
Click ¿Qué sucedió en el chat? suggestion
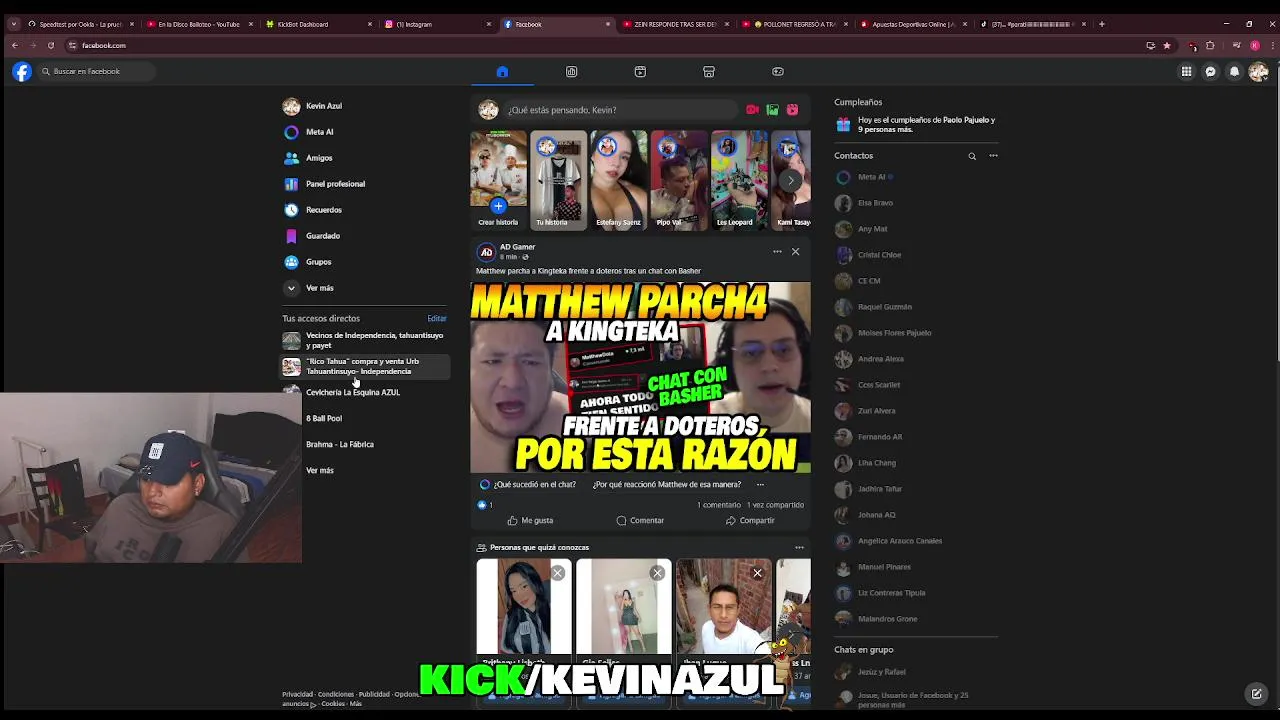coord(534,485)
